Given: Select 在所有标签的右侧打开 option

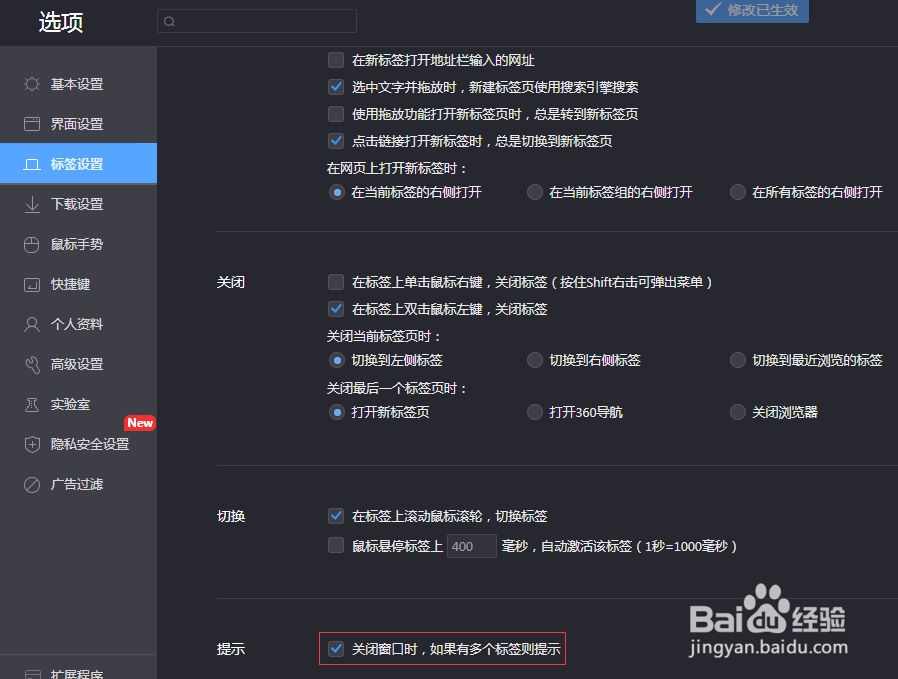Looking at the screenshot, I should pyautogui.click(x=737, y=191).
